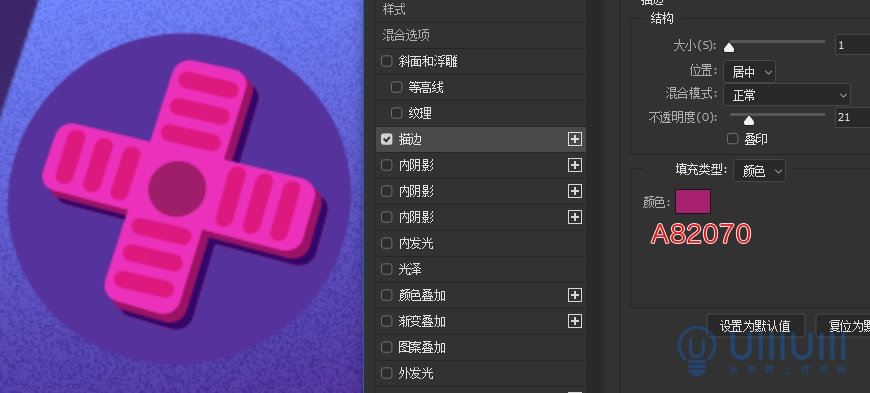Click plus icon of 内阴影 row just above 内发光
Image resolution: width=870 pixels, height=393 pixels.
click(574, 217)
